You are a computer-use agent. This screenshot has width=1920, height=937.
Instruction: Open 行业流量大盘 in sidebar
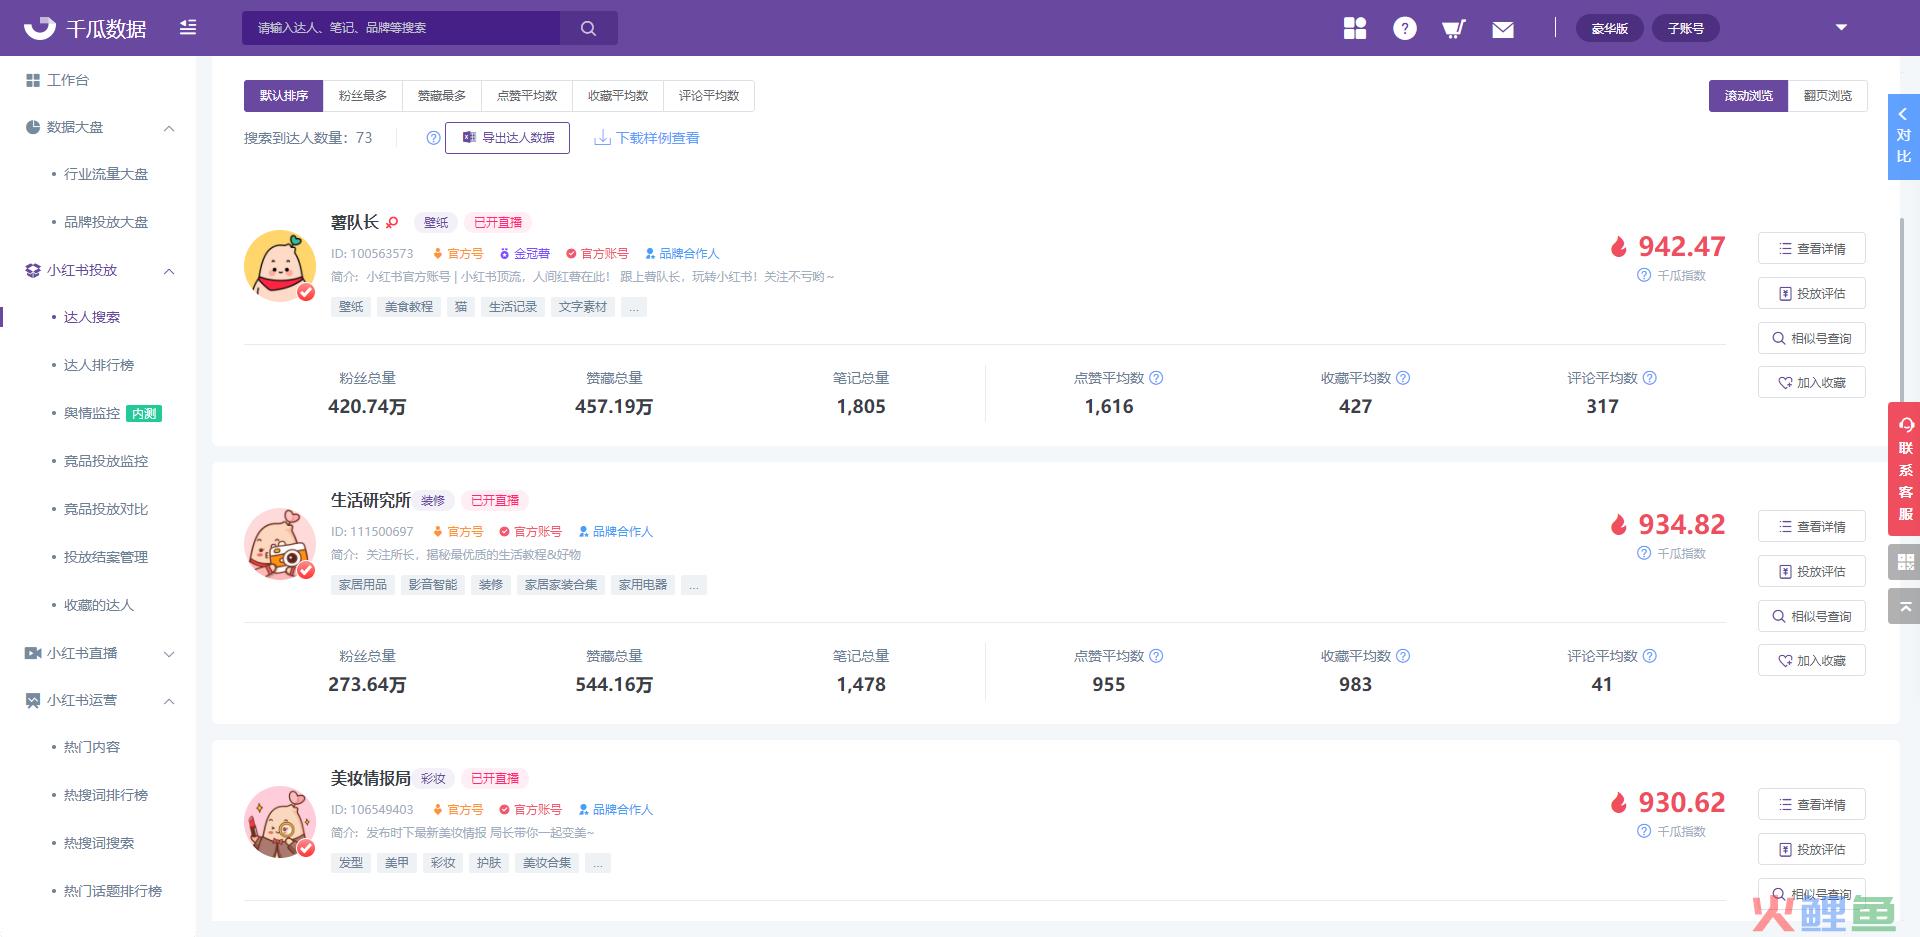(106, 174)
